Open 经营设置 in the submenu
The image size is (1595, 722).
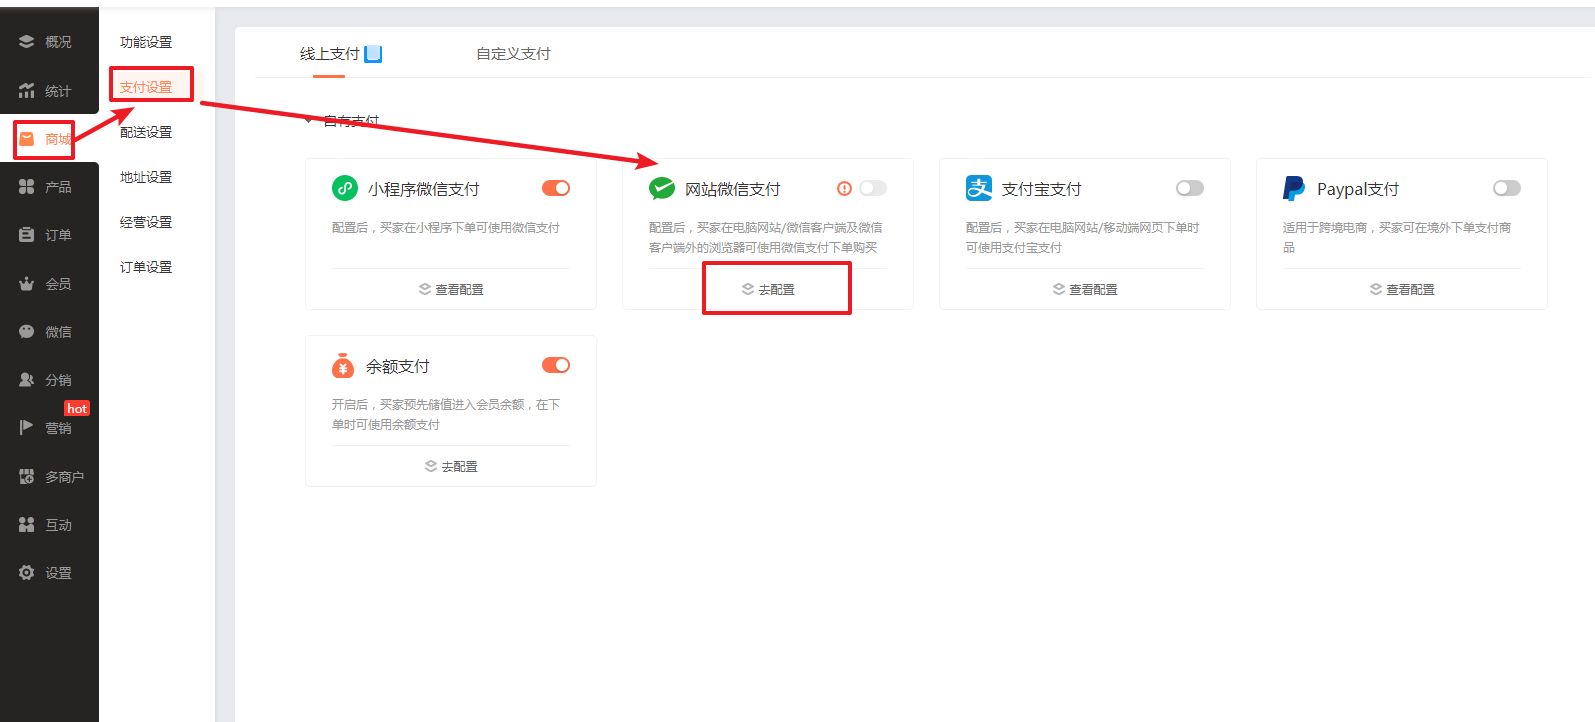coord(146,222)
